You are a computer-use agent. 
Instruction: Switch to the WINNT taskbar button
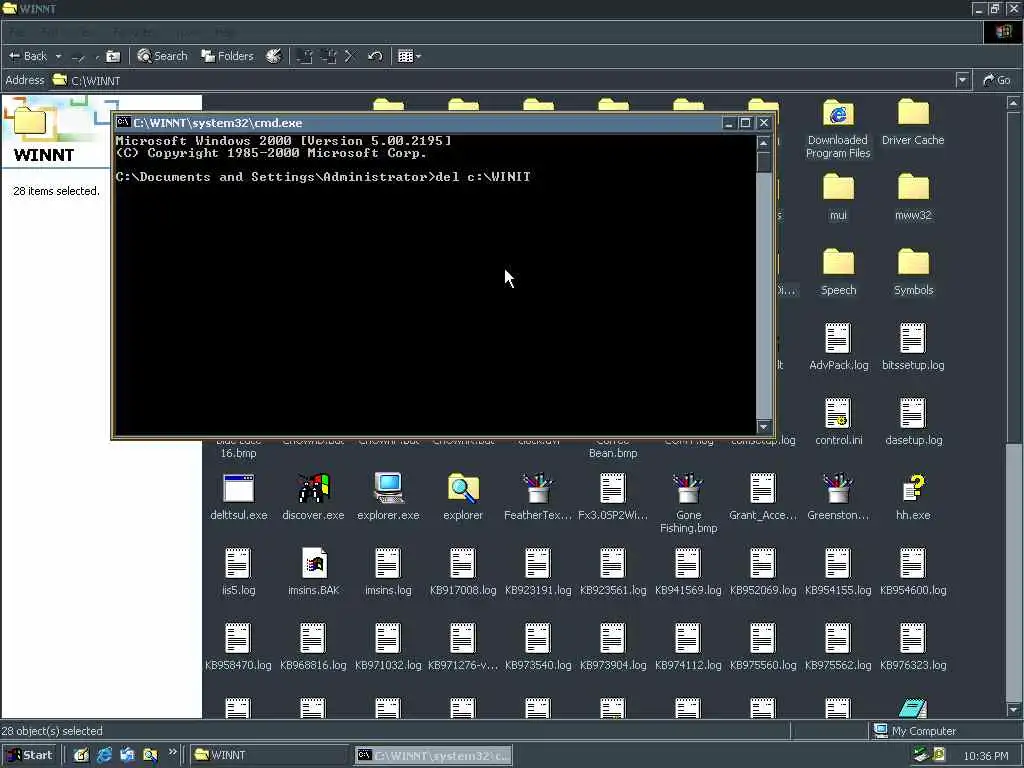pos(270,755)
